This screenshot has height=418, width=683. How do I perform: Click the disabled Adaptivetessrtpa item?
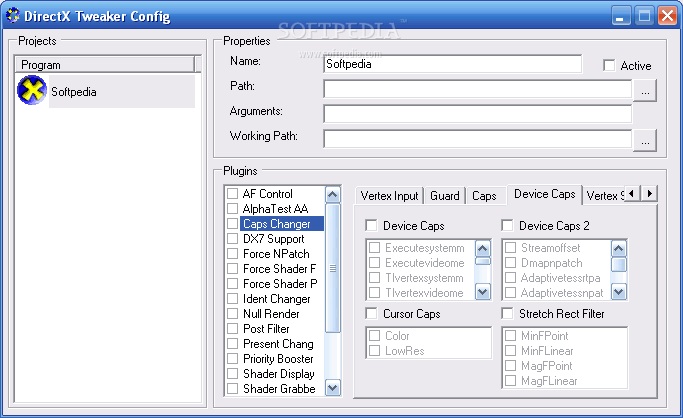click(x=561, y=277)
